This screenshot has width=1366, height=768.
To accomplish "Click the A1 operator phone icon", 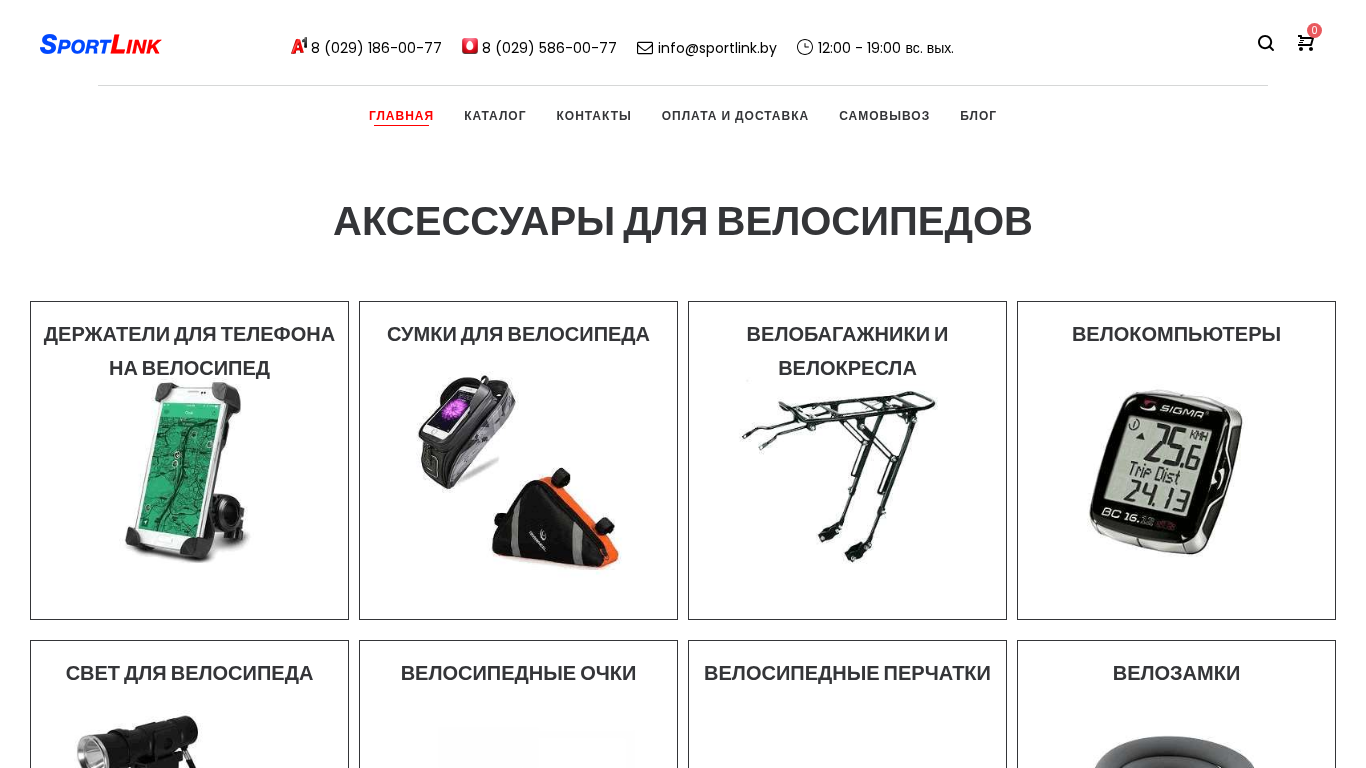I will [299, 46].
